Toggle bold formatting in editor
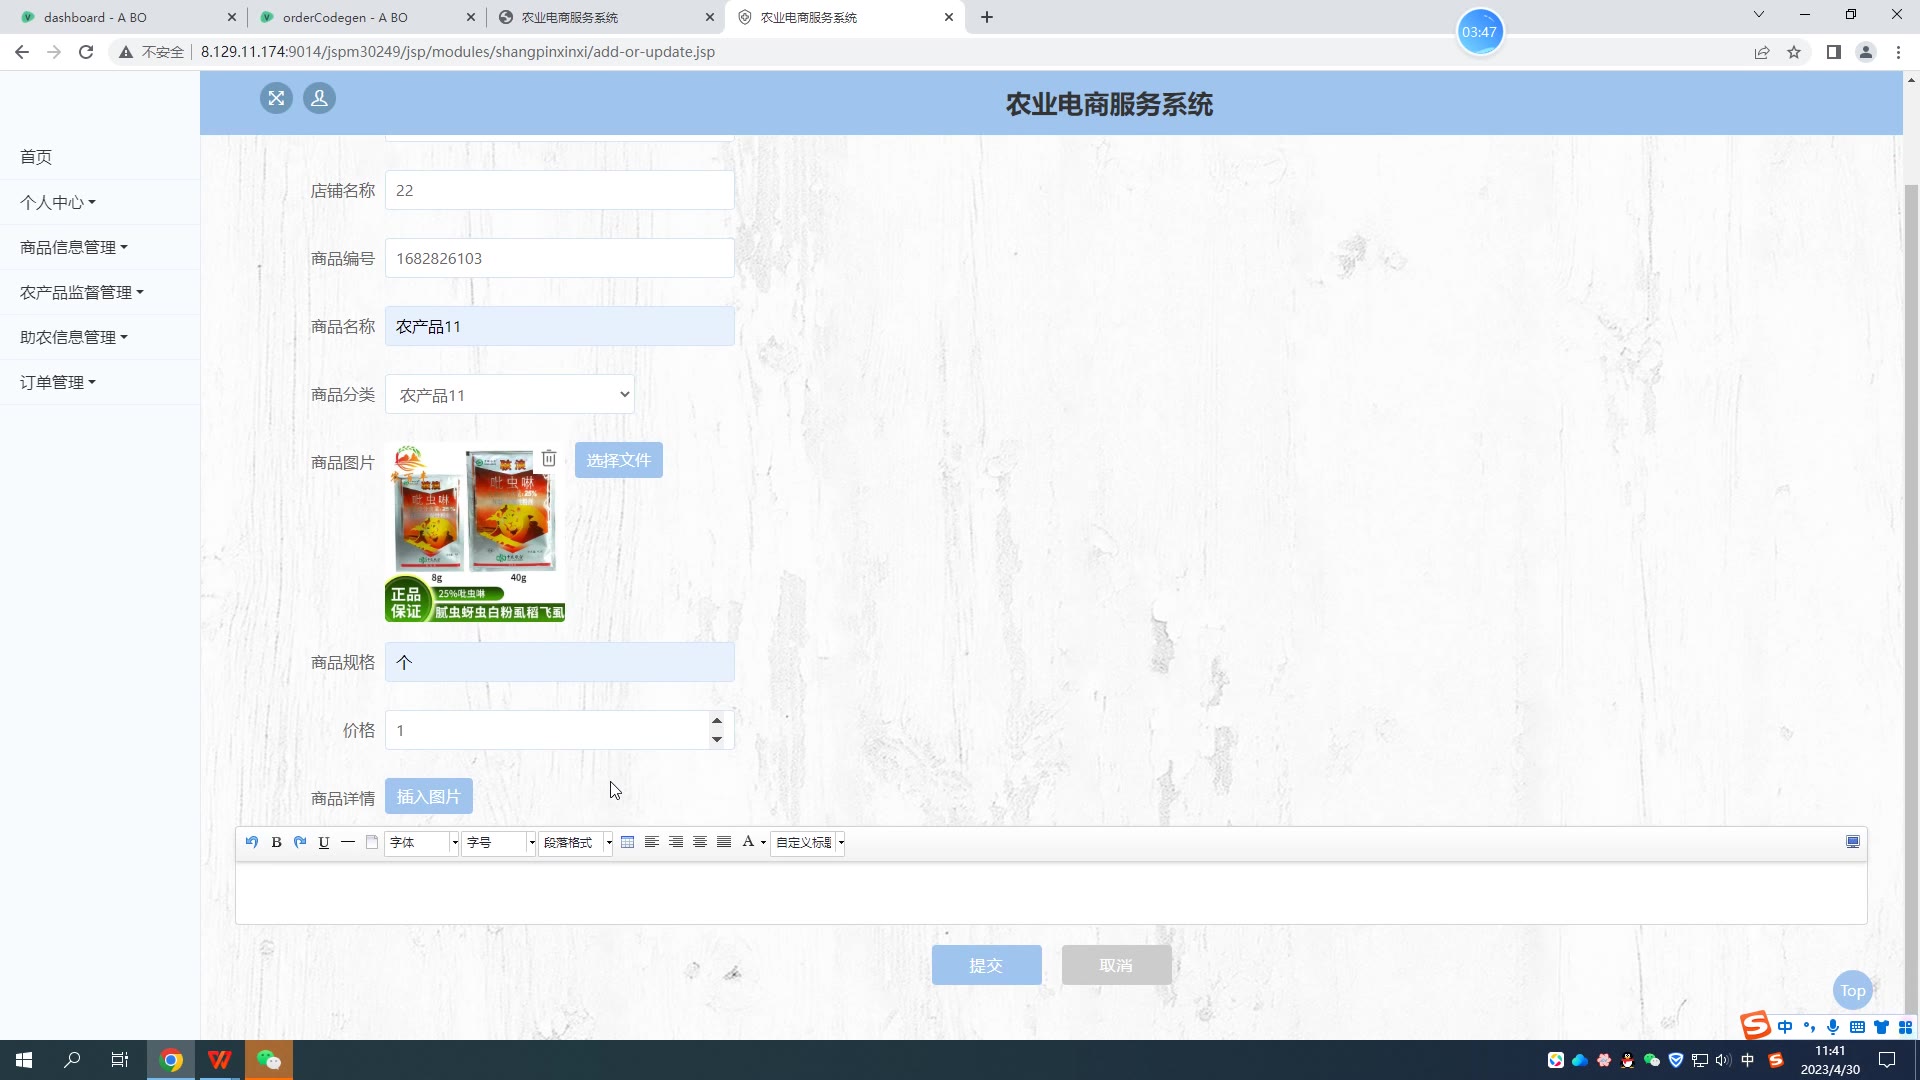1920x1080 pixels. point(276,842)
